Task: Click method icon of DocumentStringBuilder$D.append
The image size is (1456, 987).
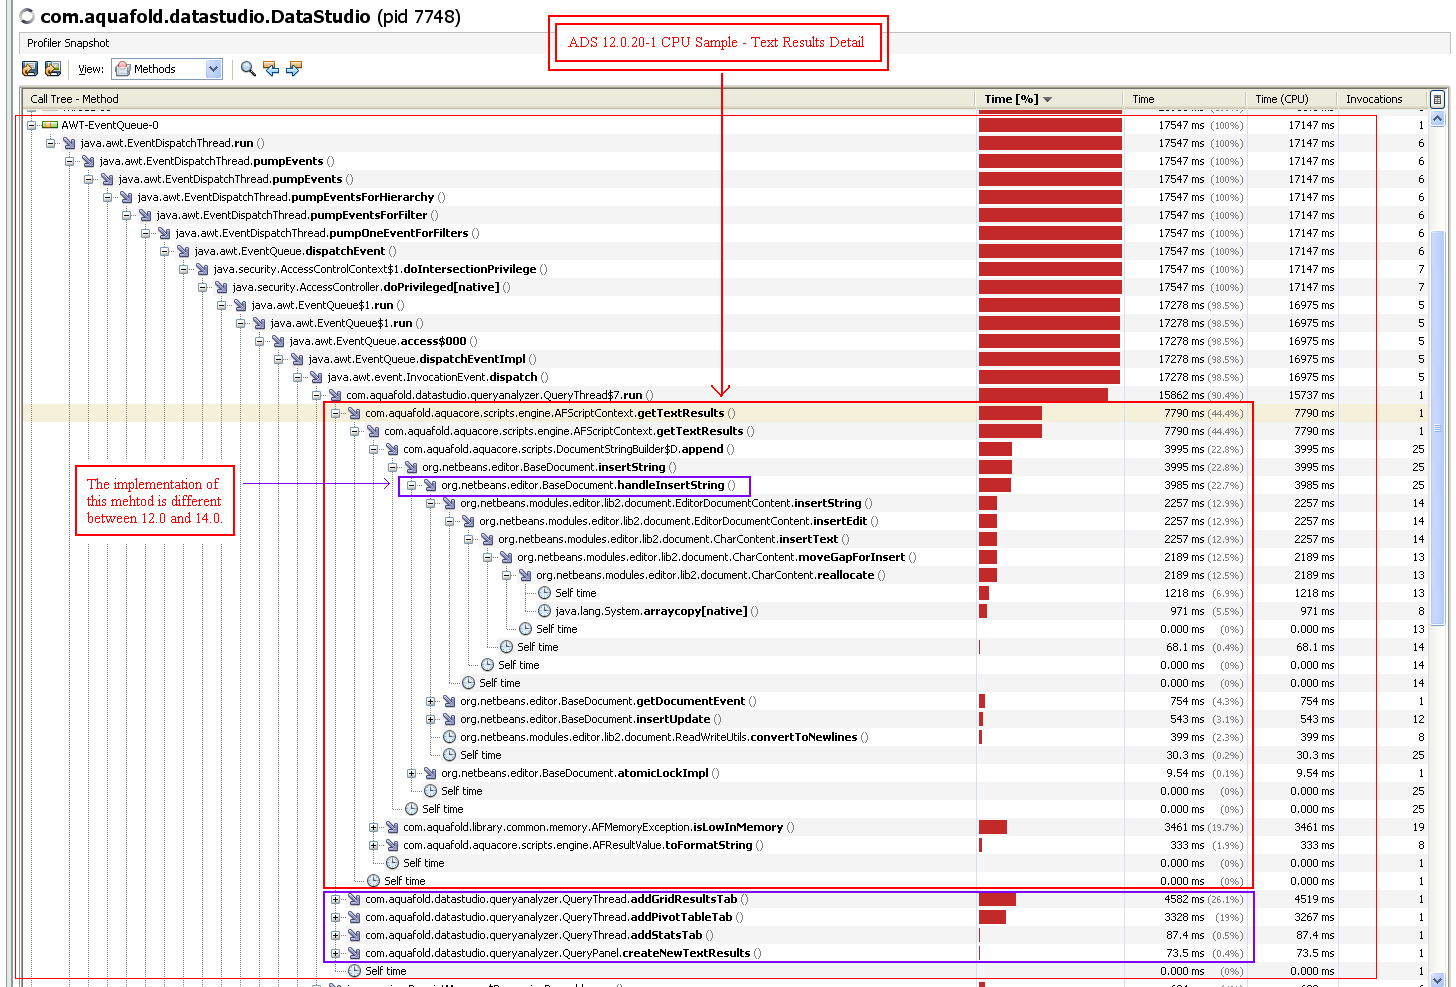Action: tap(392, 449)
